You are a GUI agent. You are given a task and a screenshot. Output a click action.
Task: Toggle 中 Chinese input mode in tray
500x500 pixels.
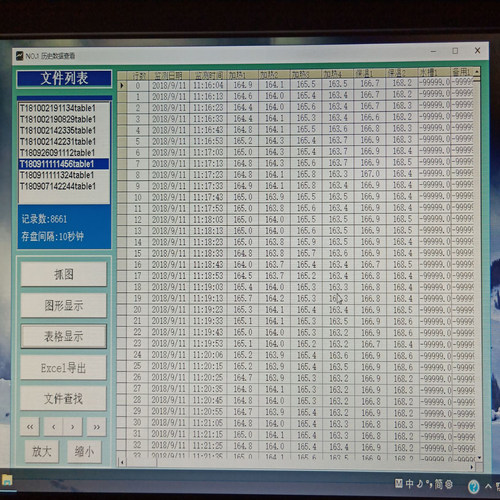click(x=410, y=483)
